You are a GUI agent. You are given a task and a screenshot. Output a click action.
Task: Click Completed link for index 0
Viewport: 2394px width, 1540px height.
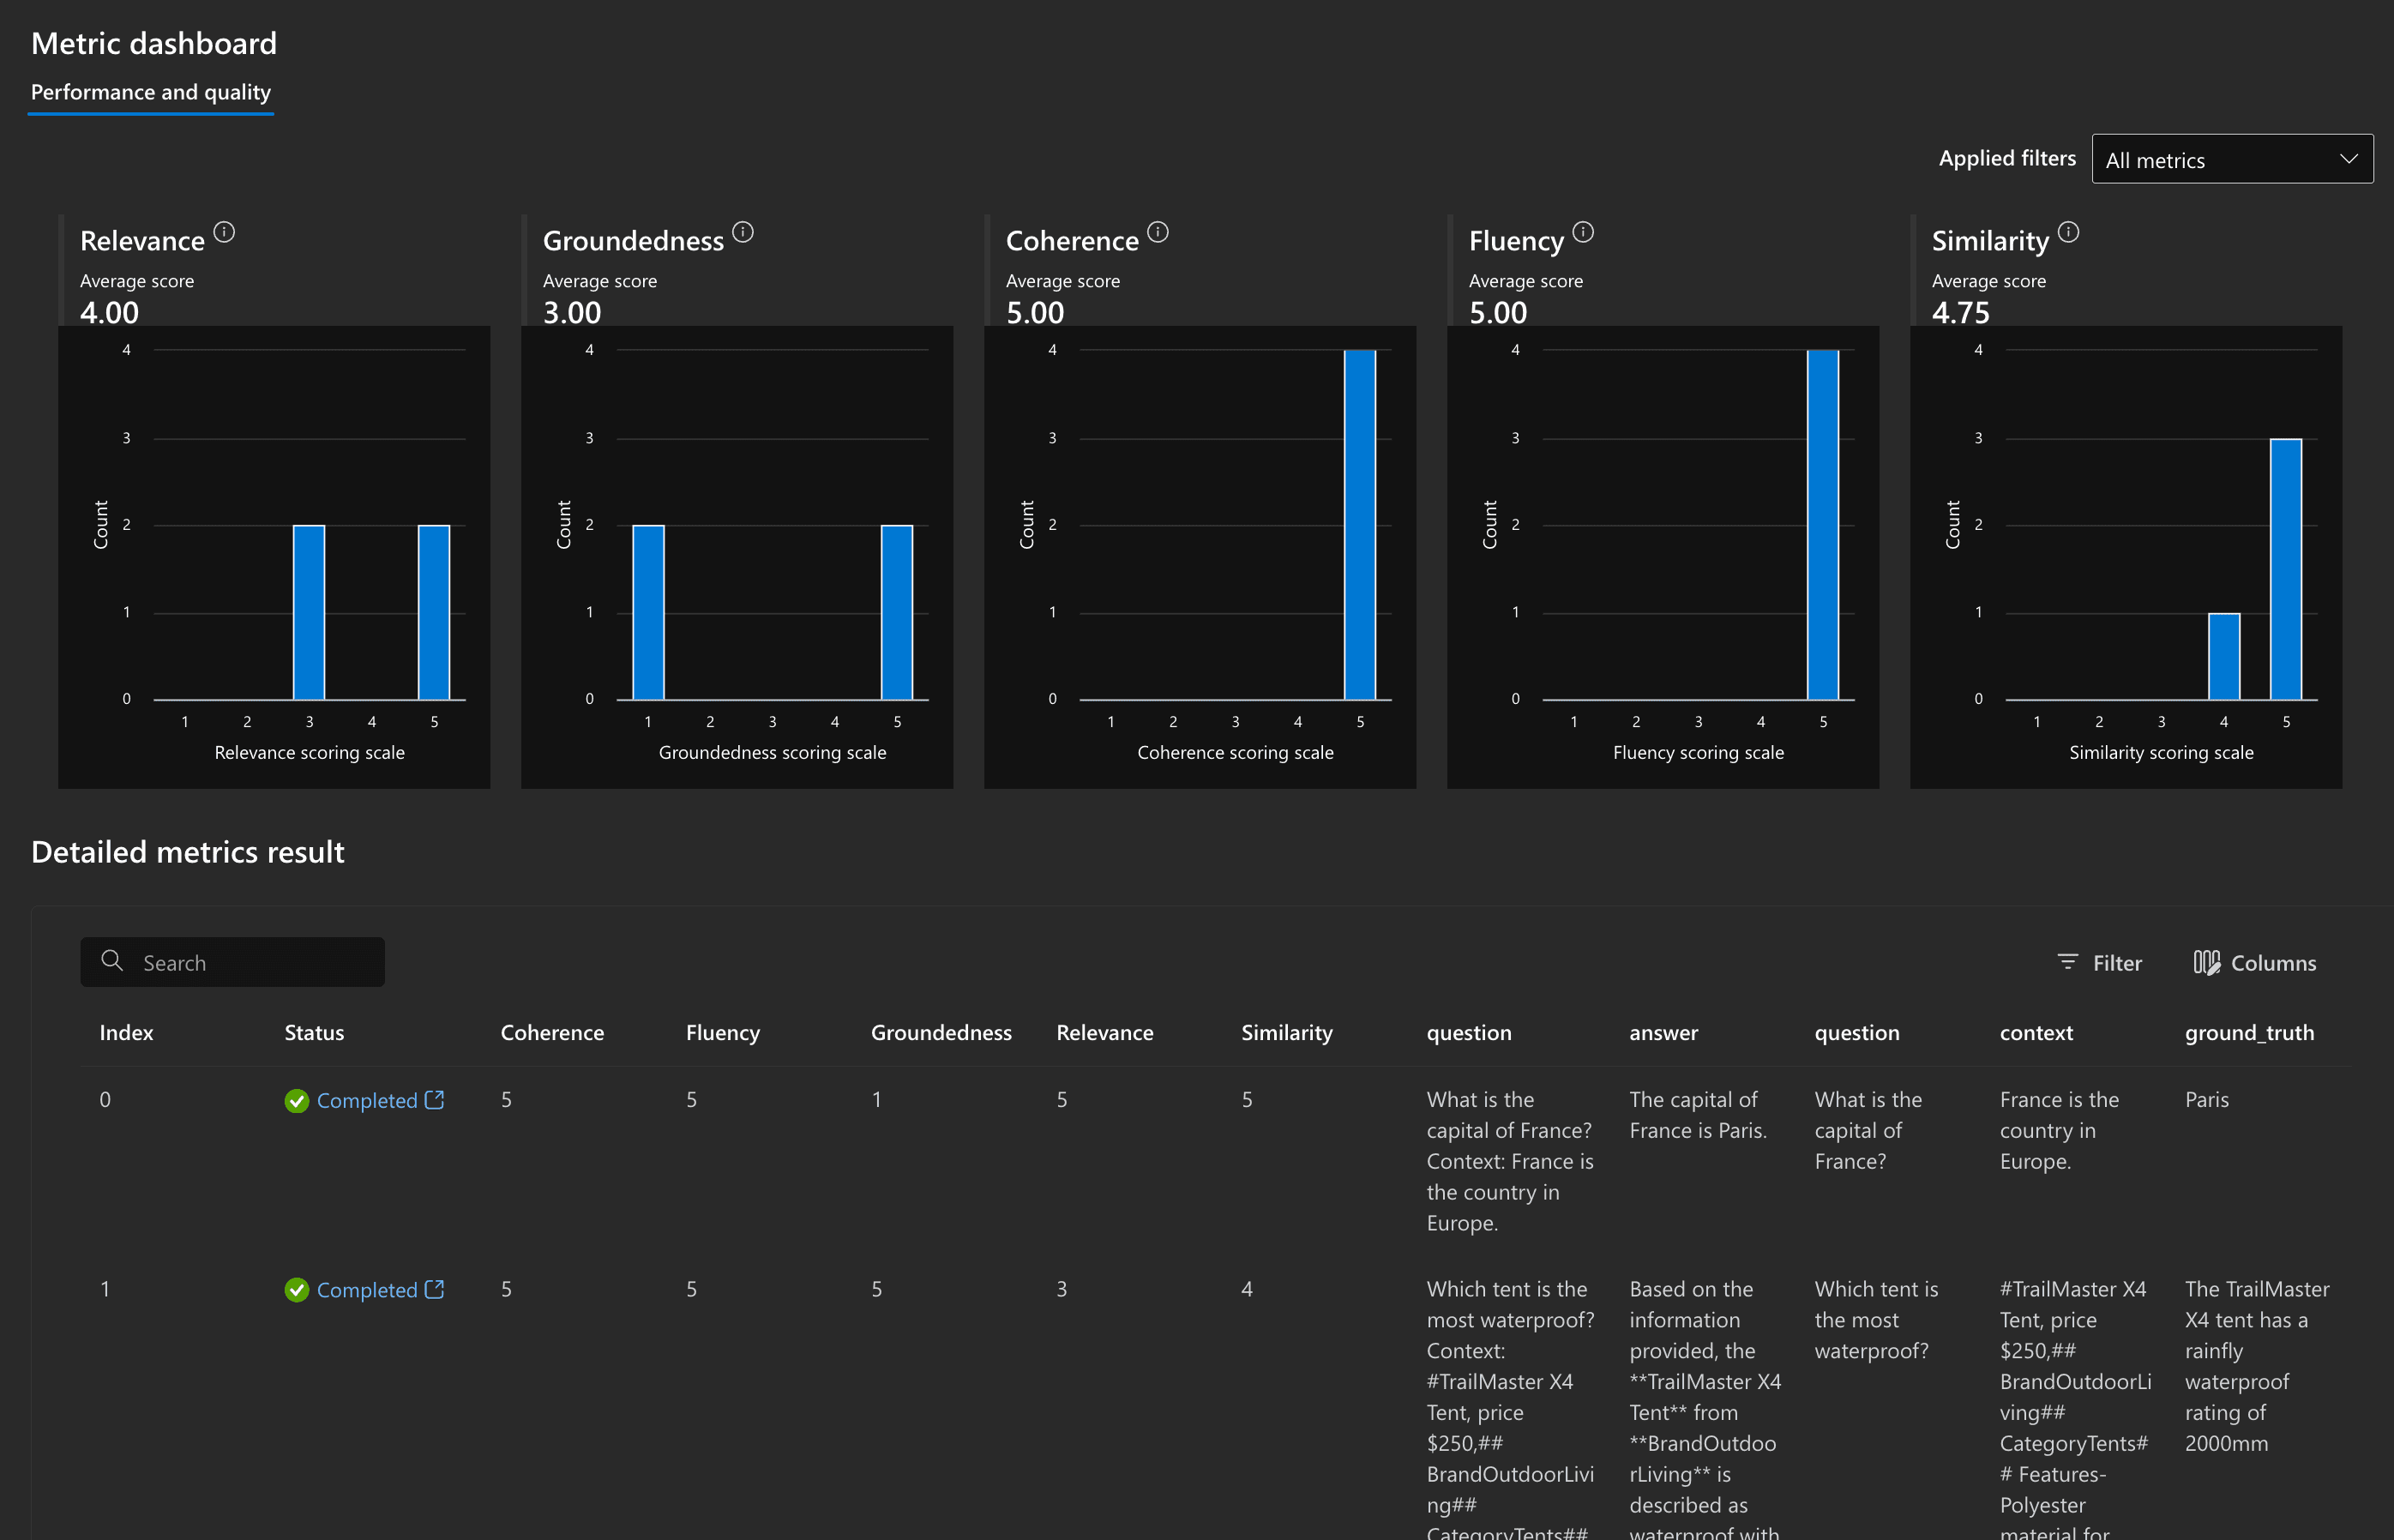tap(366, 1101)
